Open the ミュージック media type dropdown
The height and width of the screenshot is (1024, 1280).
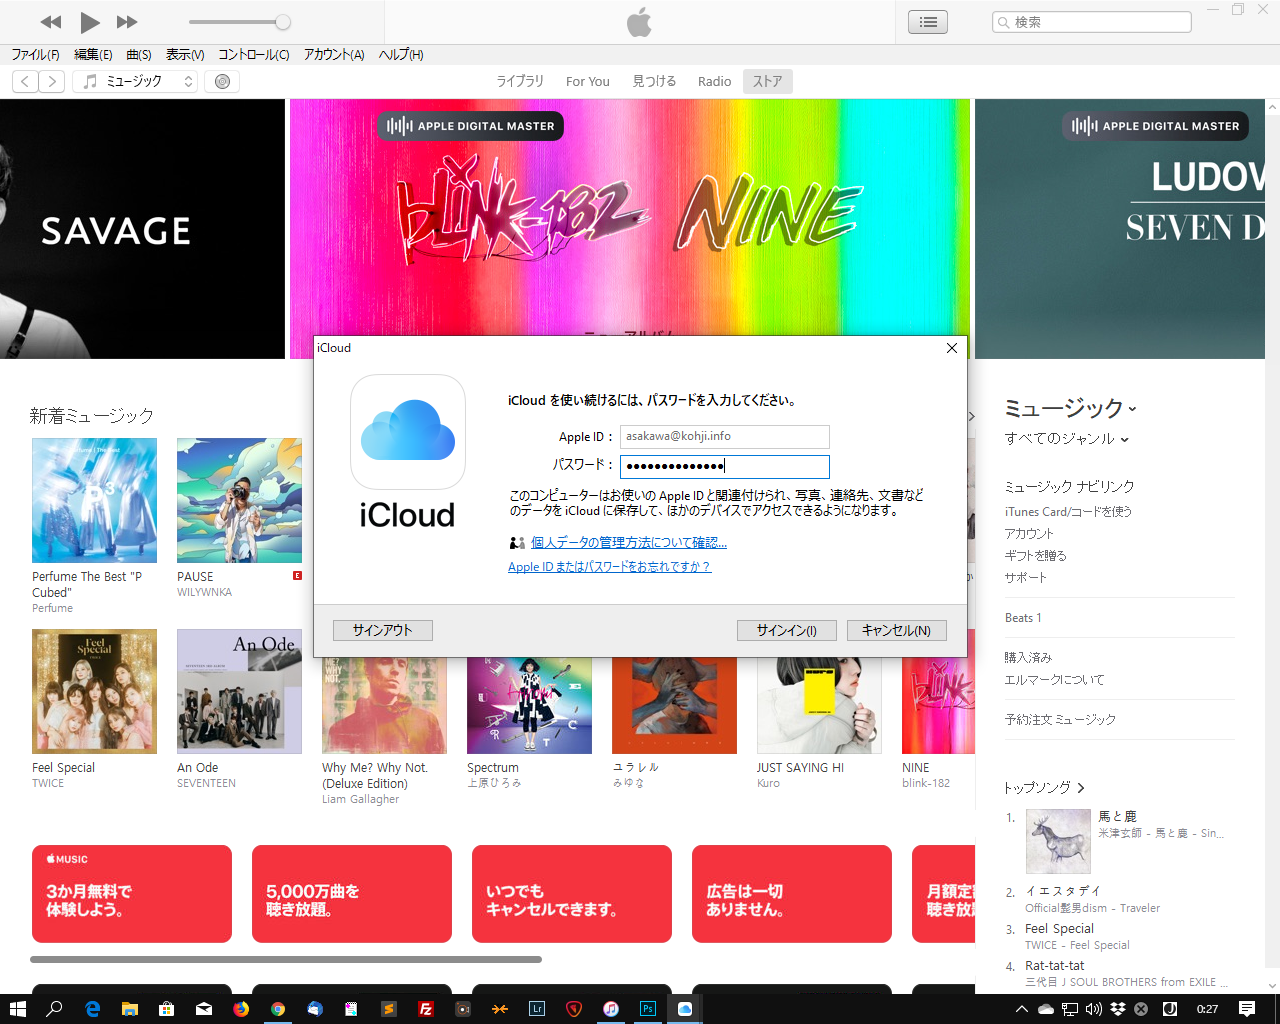click(135, 82)
